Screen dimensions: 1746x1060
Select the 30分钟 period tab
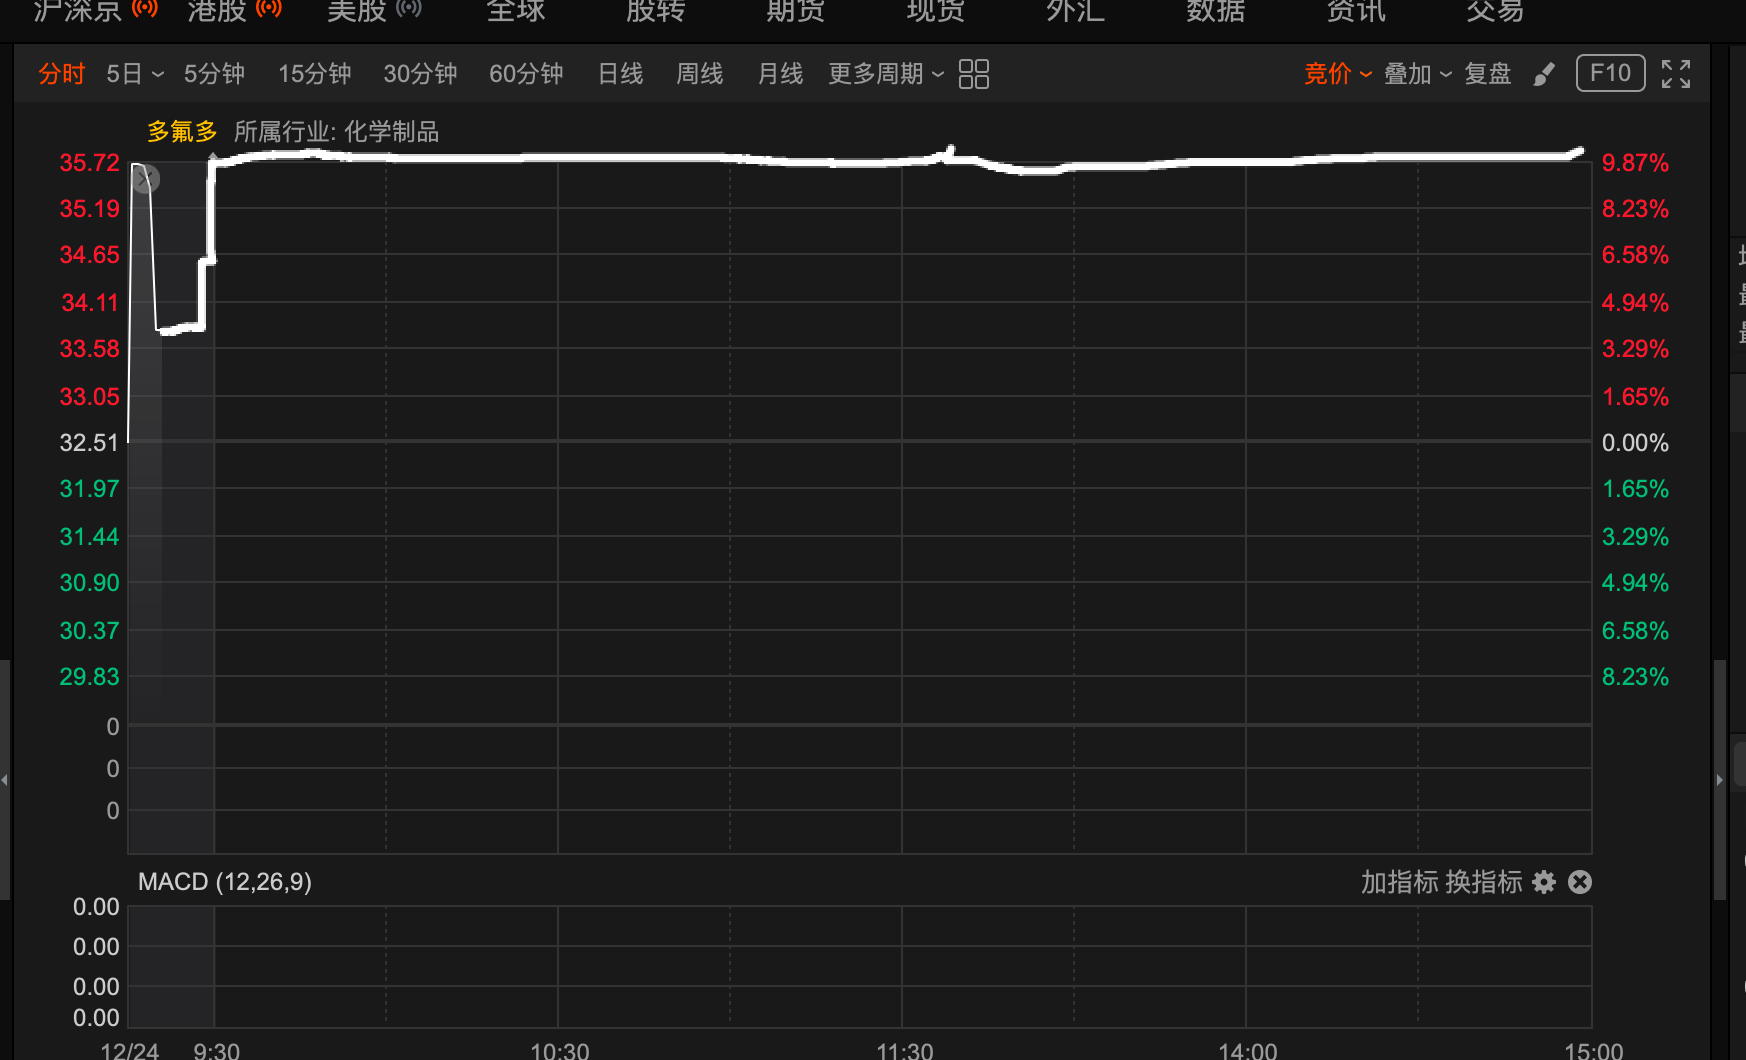click(x=420, y=74)
